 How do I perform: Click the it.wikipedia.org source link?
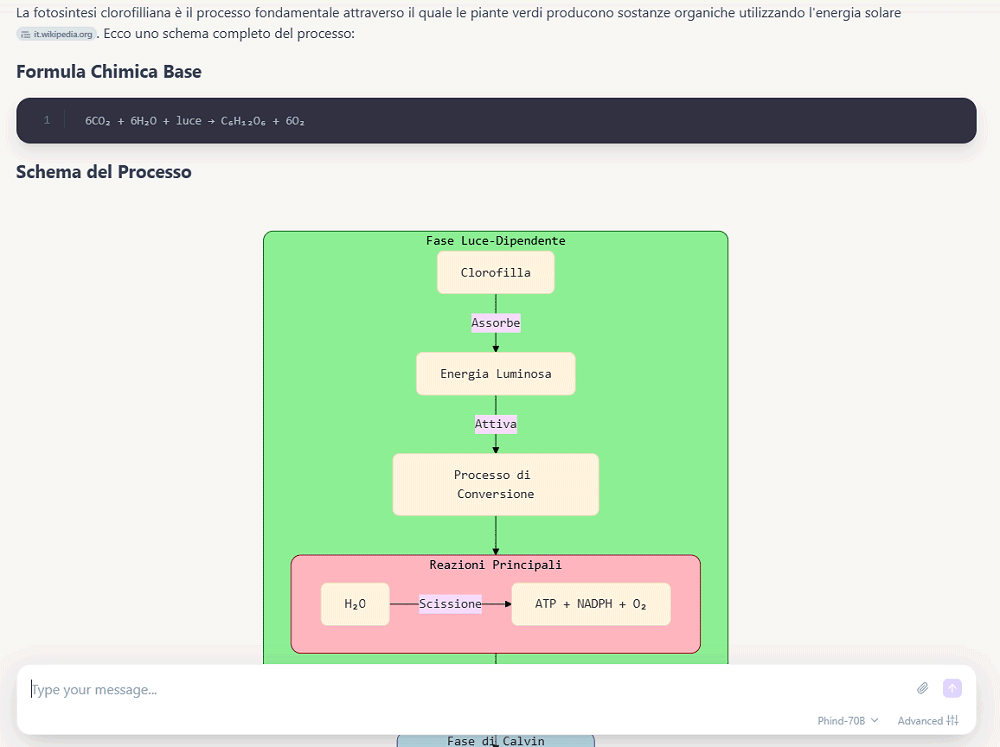click(x=57, y=34)
